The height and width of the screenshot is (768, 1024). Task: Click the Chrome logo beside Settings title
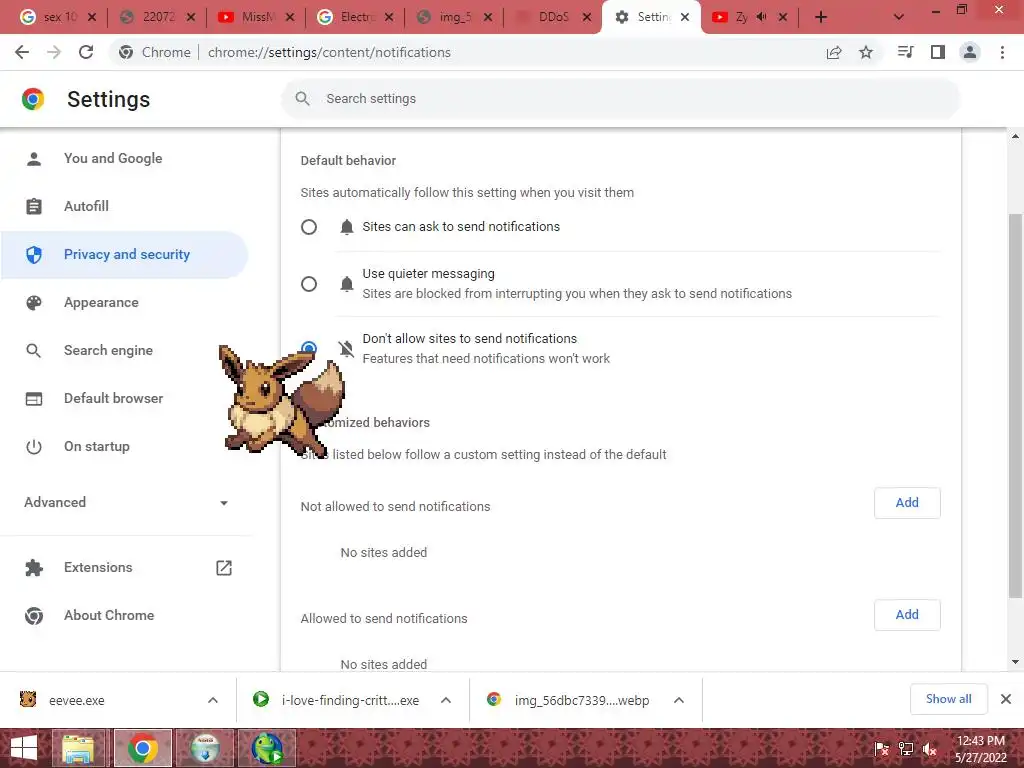tap(33, 99)
